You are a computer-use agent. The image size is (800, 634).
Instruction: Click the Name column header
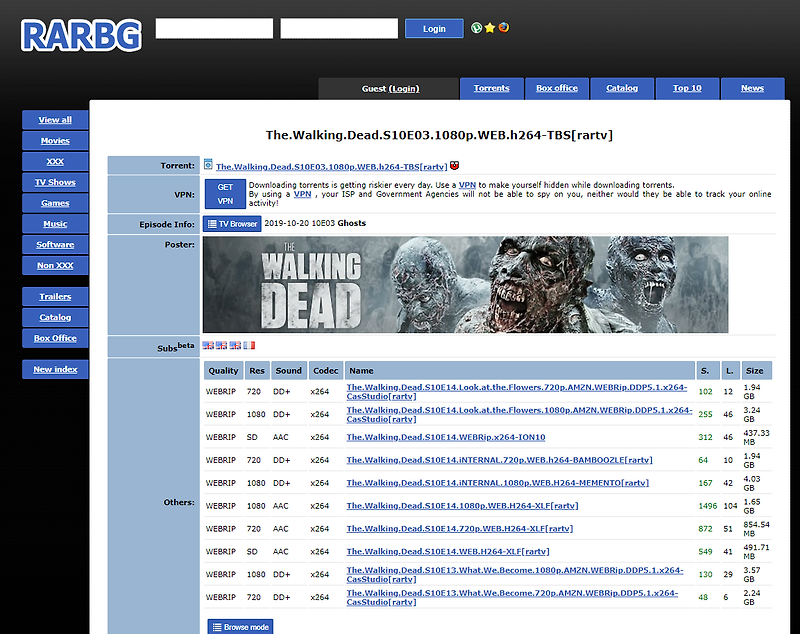click(x=520, y=371)
